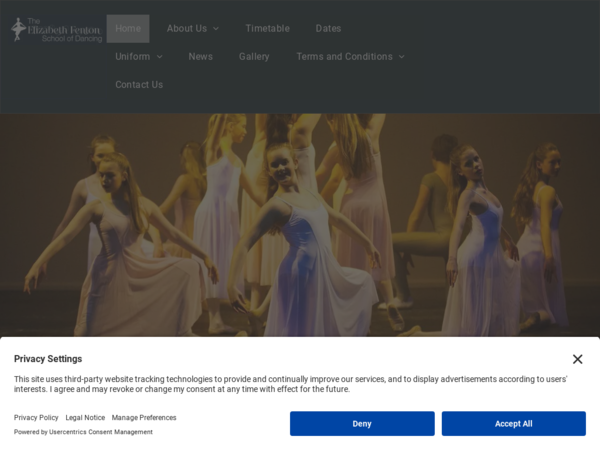Viewport: 600px width, 450px height.
Task: Expand the About Us dropdown chevron
Action: point(216,29)
